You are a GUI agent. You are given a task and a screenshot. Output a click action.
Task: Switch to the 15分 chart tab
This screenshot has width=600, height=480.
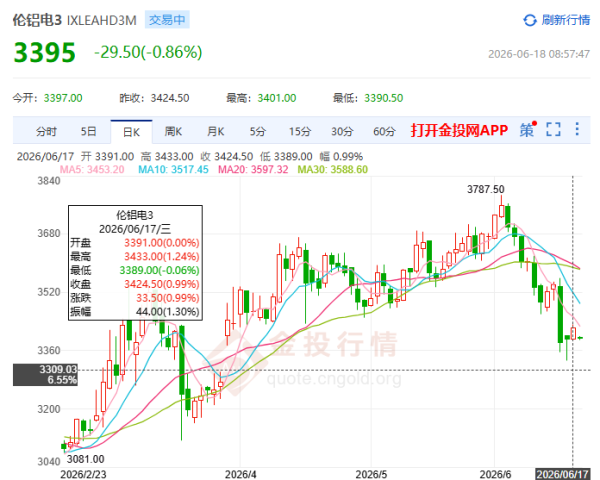(300, 132)
